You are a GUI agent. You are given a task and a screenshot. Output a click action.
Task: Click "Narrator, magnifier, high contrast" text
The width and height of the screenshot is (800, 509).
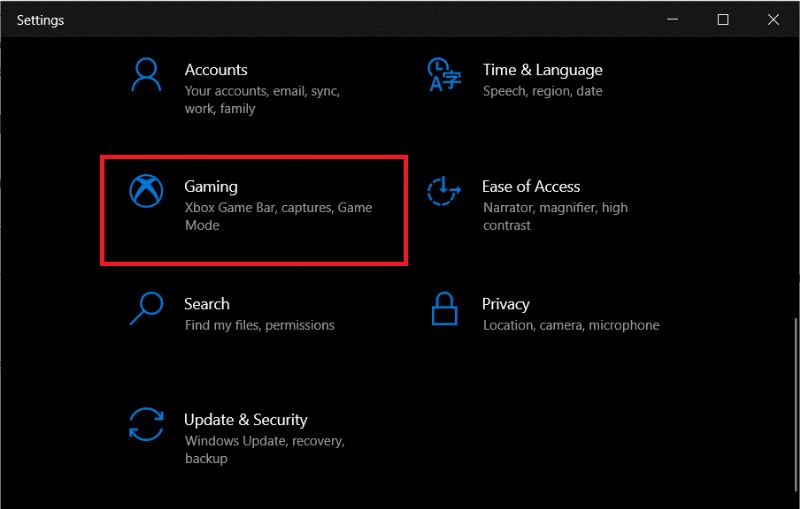(555, 216)
